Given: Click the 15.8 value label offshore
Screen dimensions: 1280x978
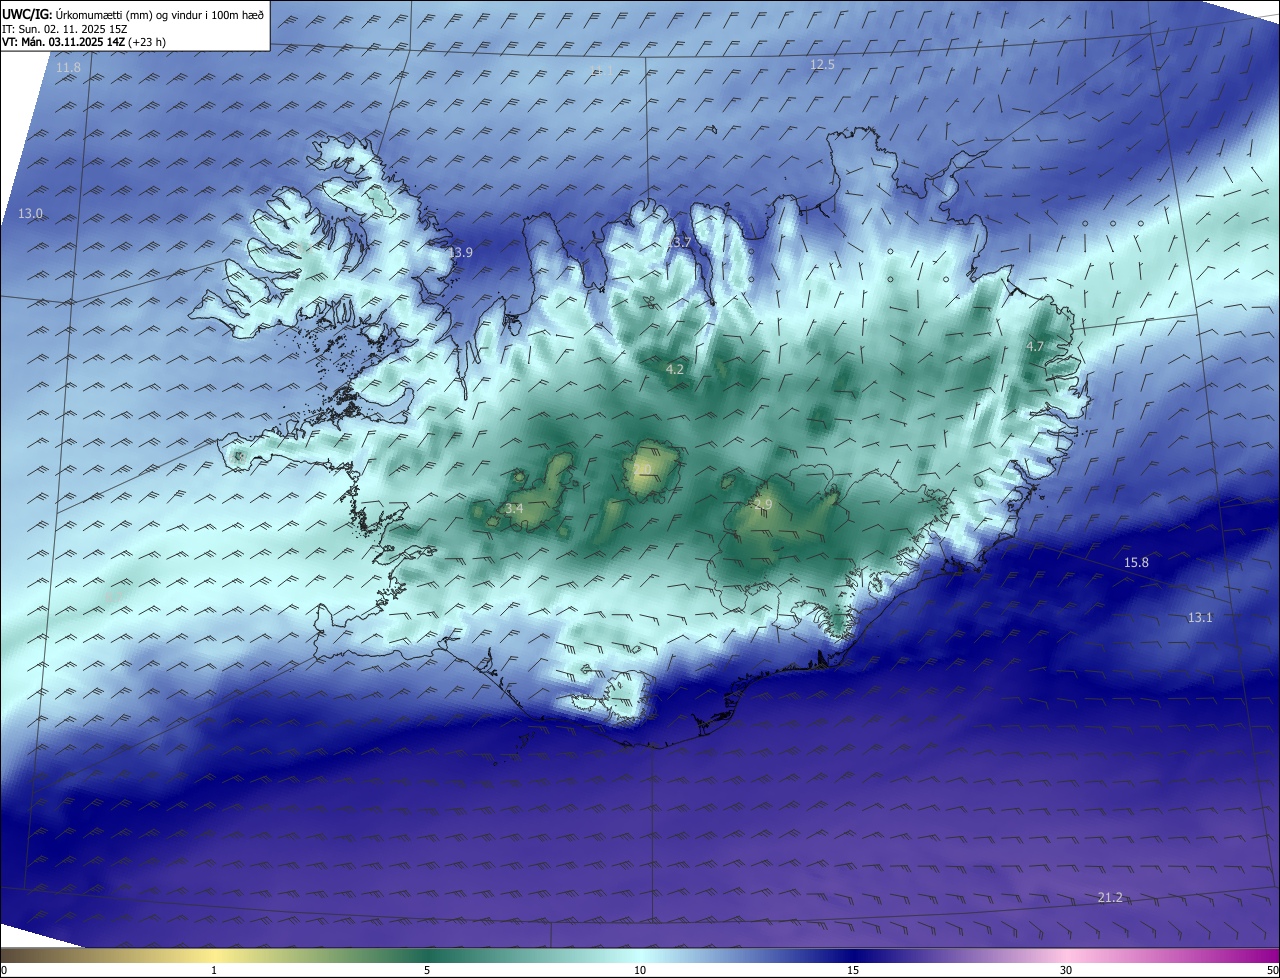Looking at the screenshot, I should pos(1136,563).
